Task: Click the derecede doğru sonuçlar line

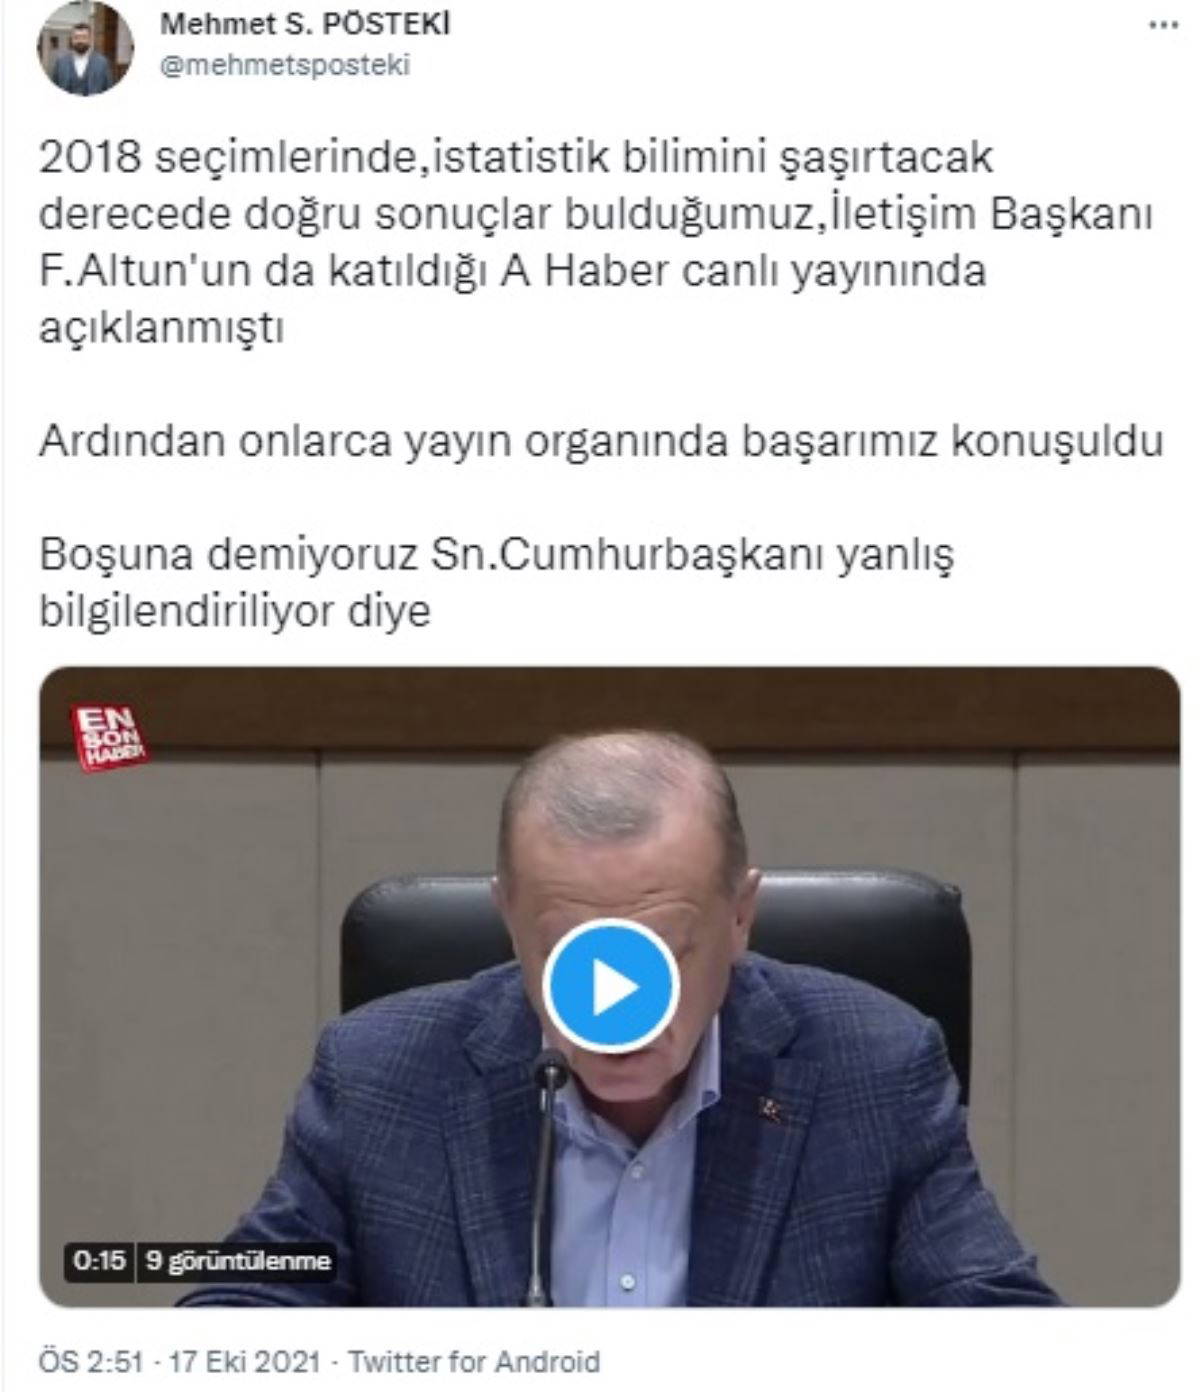Action: [596, 215]
